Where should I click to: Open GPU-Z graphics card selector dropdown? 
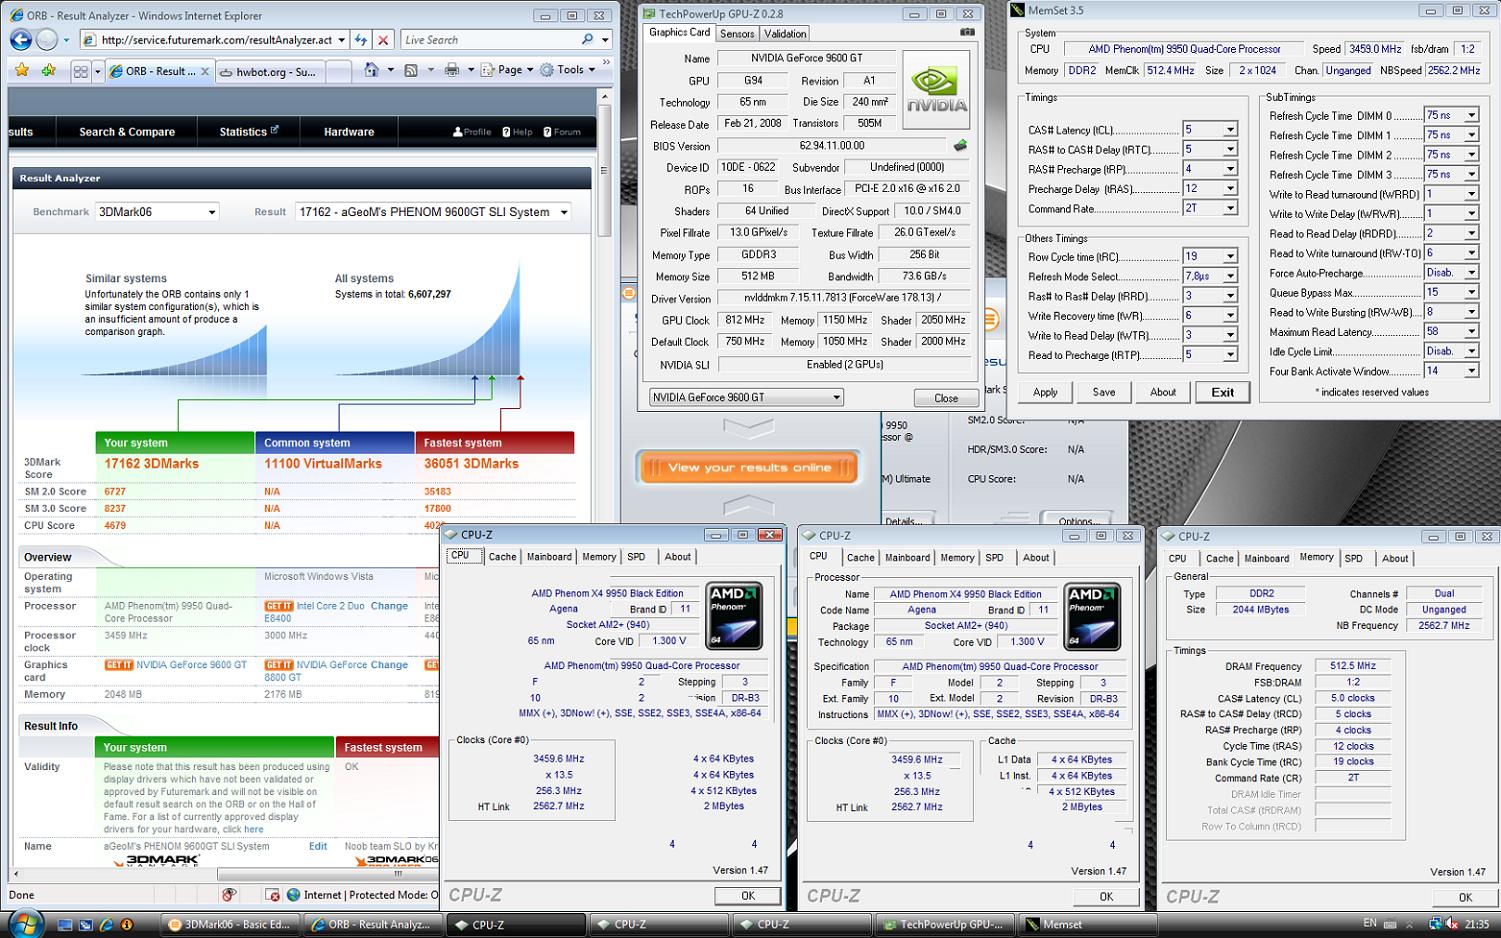[x=746, y=397]
